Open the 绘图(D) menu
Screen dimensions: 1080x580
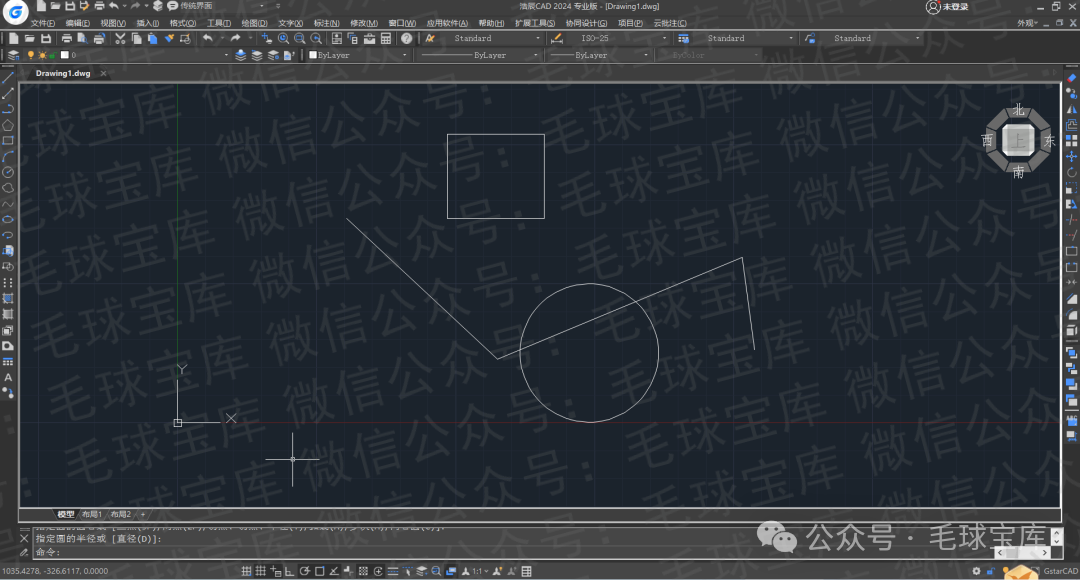pyautogui.click(x=254, y=23)
